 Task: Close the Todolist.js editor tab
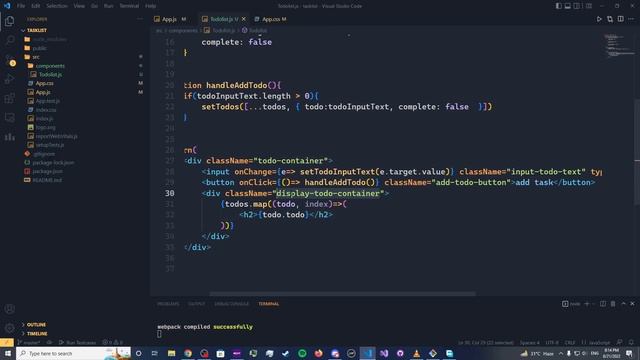point(244,19)
